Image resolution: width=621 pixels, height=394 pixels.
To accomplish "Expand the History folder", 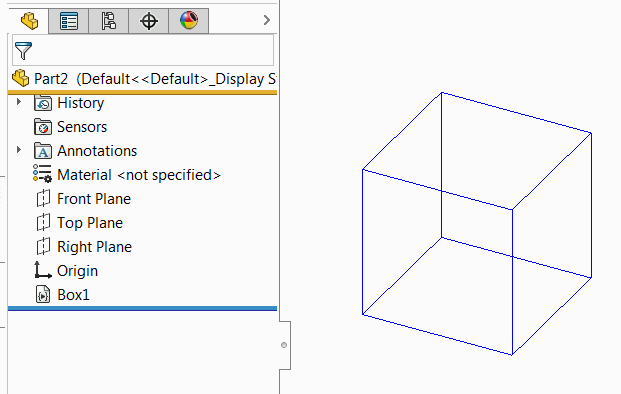I will [19, 102].
